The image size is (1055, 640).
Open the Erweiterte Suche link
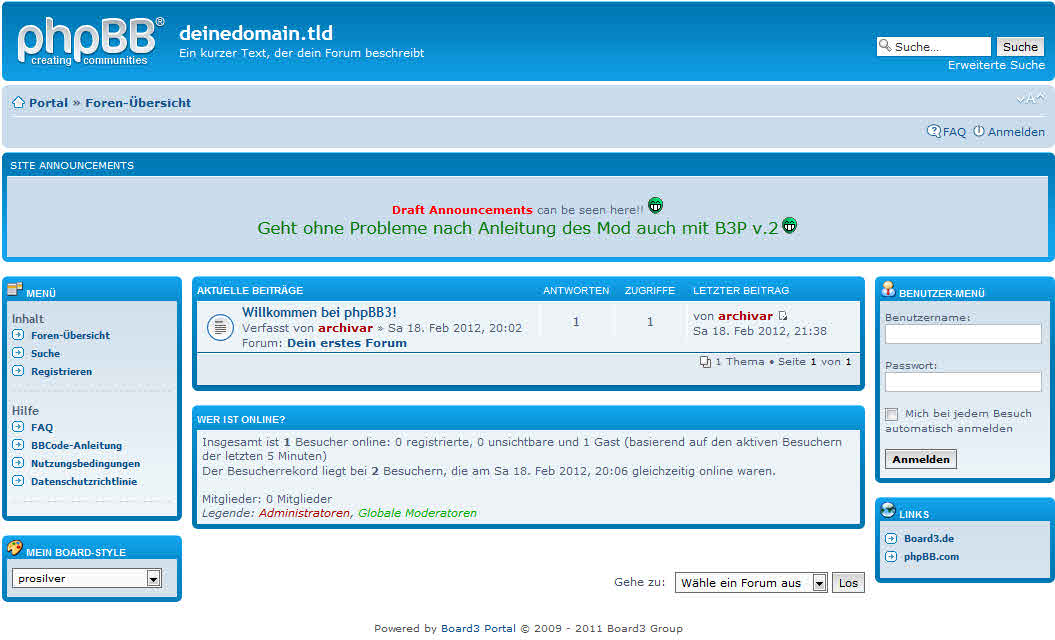pyautogui.click(x=996, y=65)
